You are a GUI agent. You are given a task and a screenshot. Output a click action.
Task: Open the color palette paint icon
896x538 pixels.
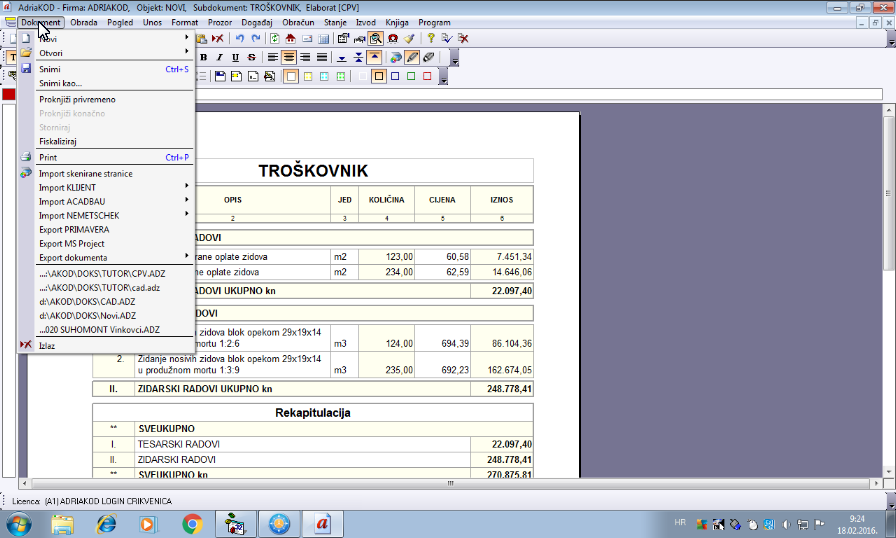395,57
